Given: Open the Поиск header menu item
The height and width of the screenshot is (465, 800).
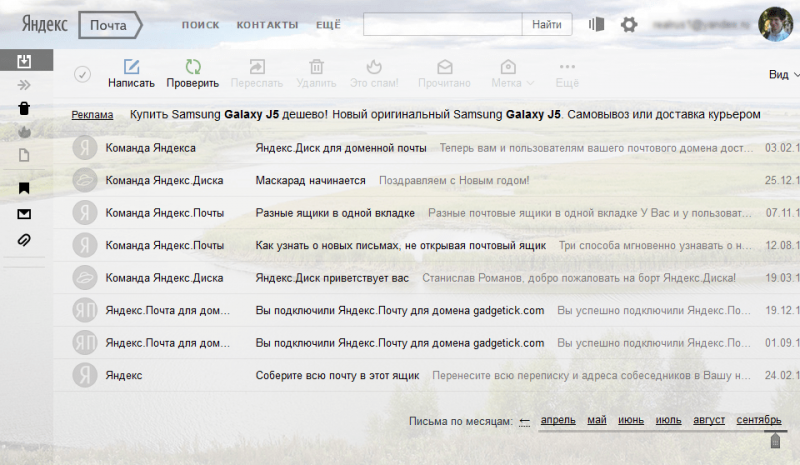Looking at the screenshot, I should 200,24.
